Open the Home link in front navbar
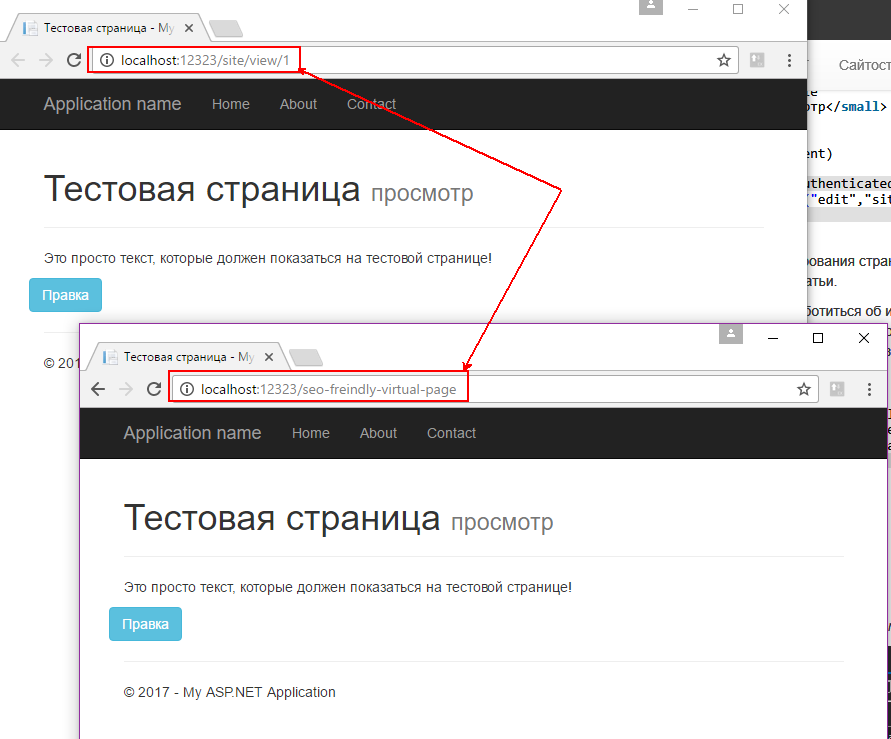Screen dimensions: 891x739 [x=311, y=433]
